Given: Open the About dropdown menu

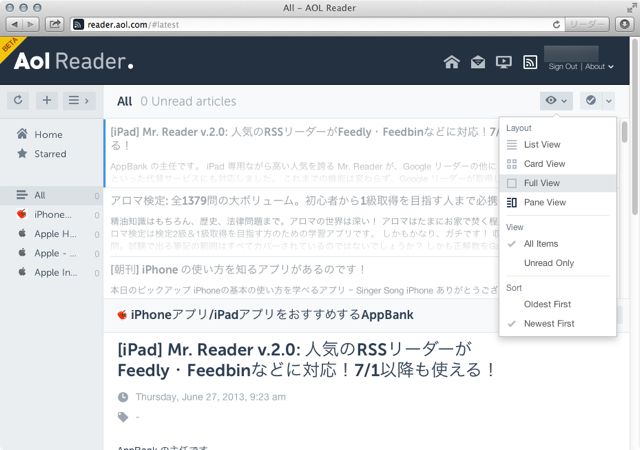Looking at the screenshot, I should pyautogui.click(x=599, y=67).
